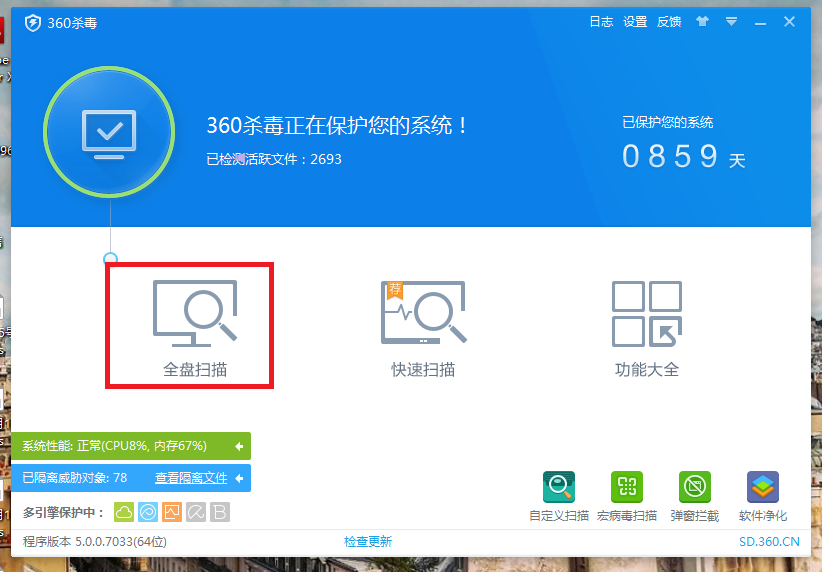
Task: Collapse the 已隔离威胁对象 blue bar arrow
Action: [239, 478]
